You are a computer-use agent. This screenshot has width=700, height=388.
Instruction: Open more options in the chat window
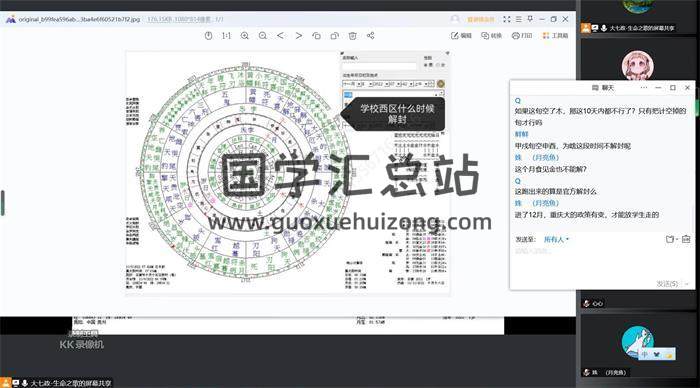tap(644, 88)
